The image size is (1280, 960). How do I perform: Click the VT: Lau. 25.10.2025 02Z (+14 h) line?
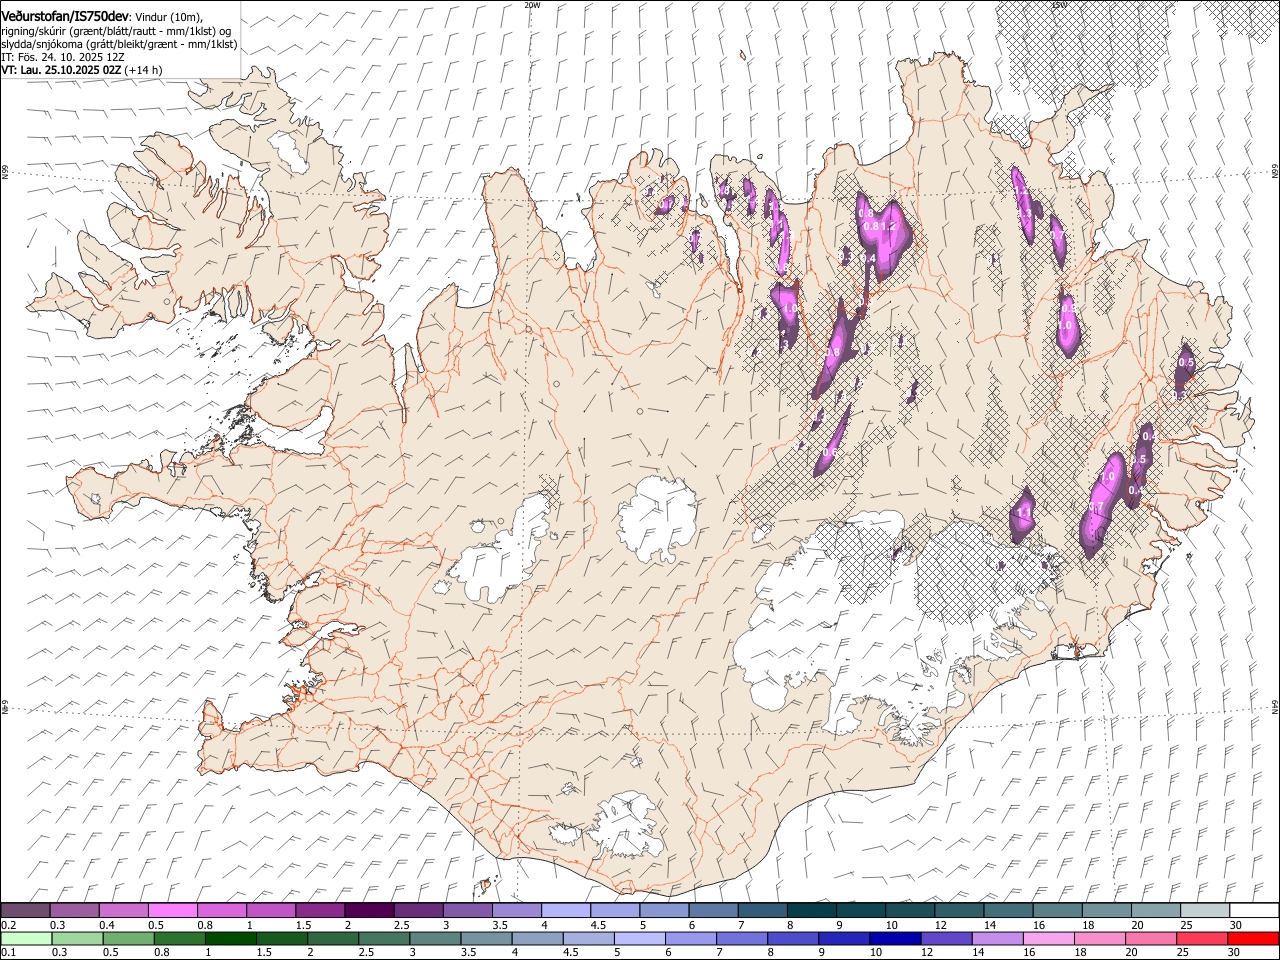pos(82,70)
